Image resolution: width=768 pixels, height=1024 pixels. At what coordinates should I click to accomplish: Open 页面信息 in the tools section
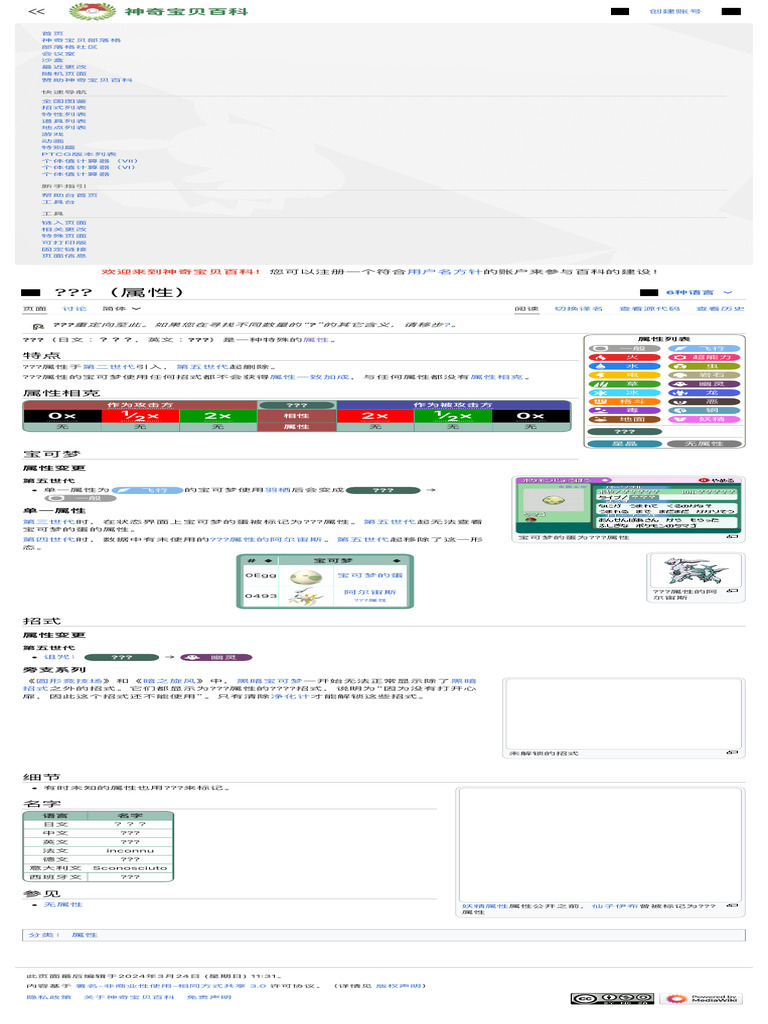point(64,255)
